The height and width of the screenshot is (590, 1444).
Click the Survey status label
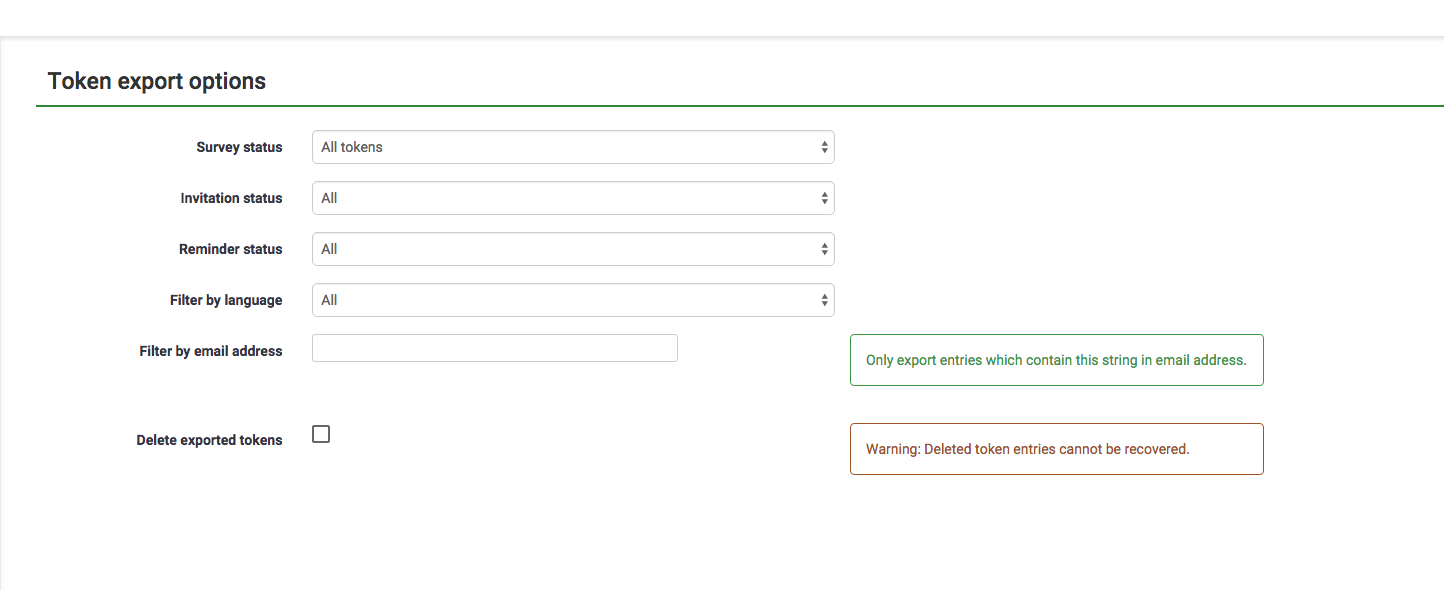[239, 147]
